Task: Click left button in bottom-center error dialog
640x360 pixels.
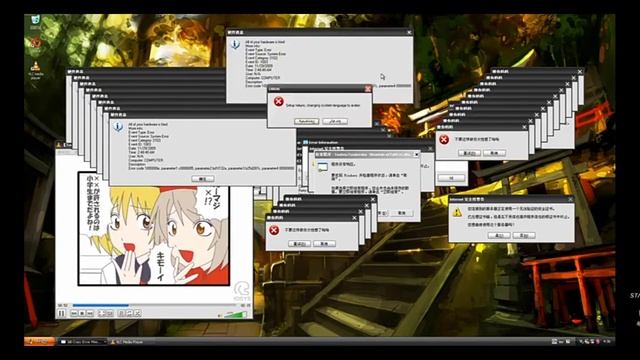Action: (300, 244)
